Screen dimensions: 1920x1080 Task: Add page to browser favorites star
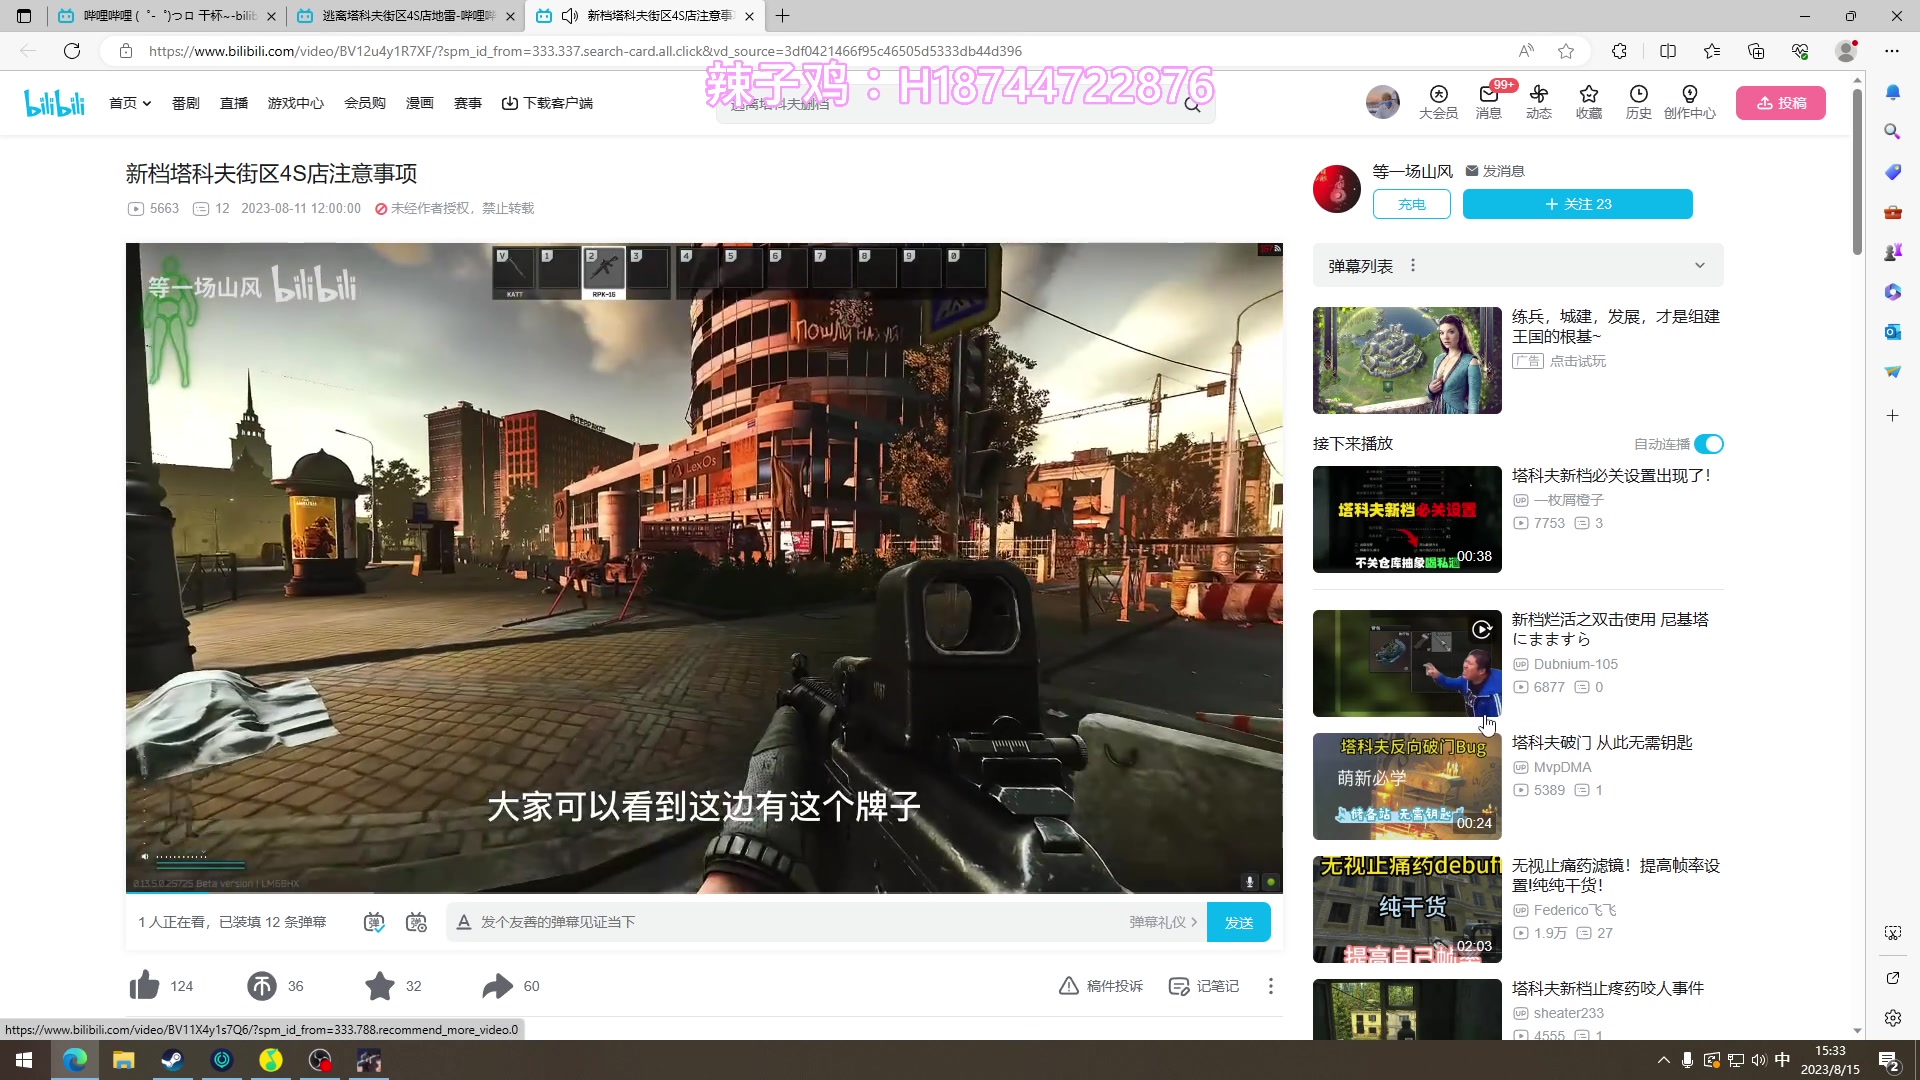tap(1566, 51)
